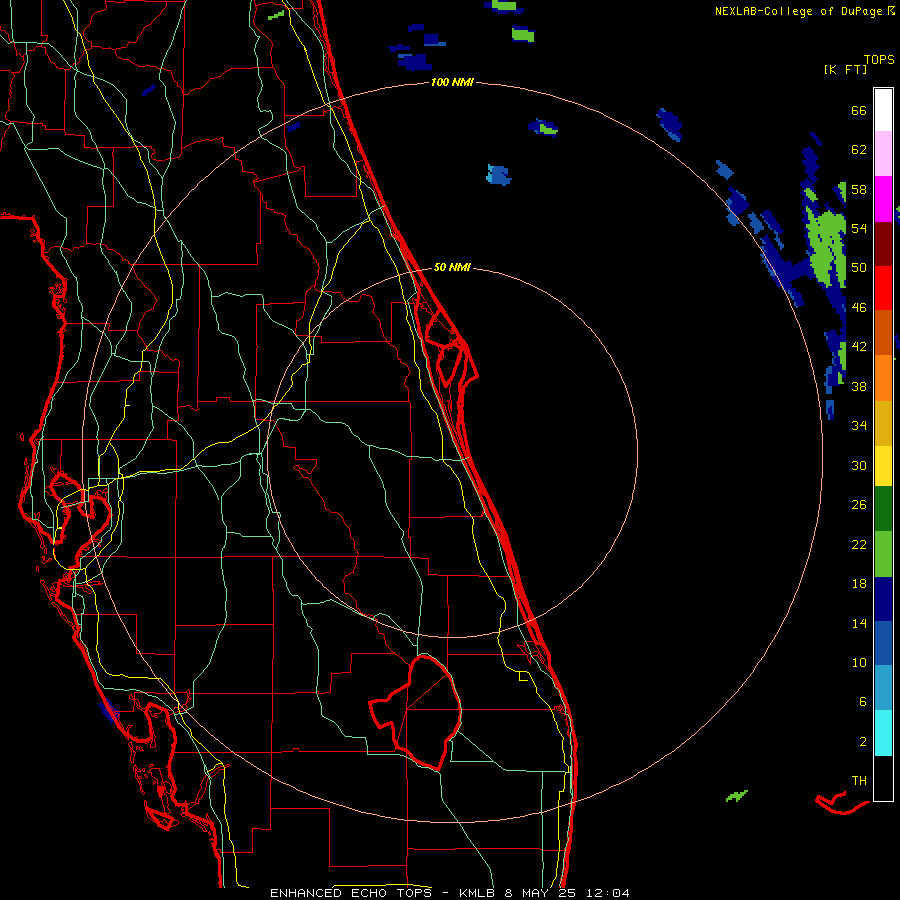Click the [K FT] units label

(845, 70)
